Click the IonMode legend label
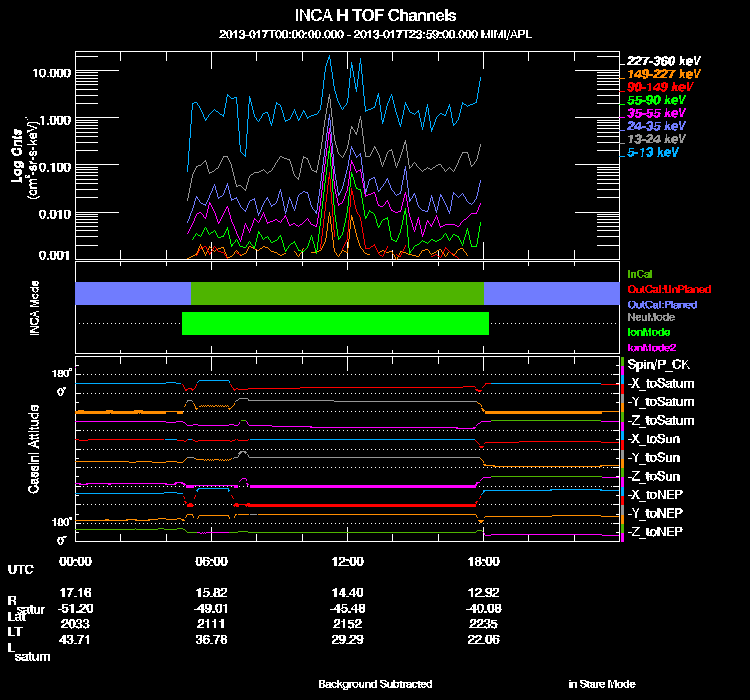Image resolution: width=750 pixels, height=700 pixels. 647,331
